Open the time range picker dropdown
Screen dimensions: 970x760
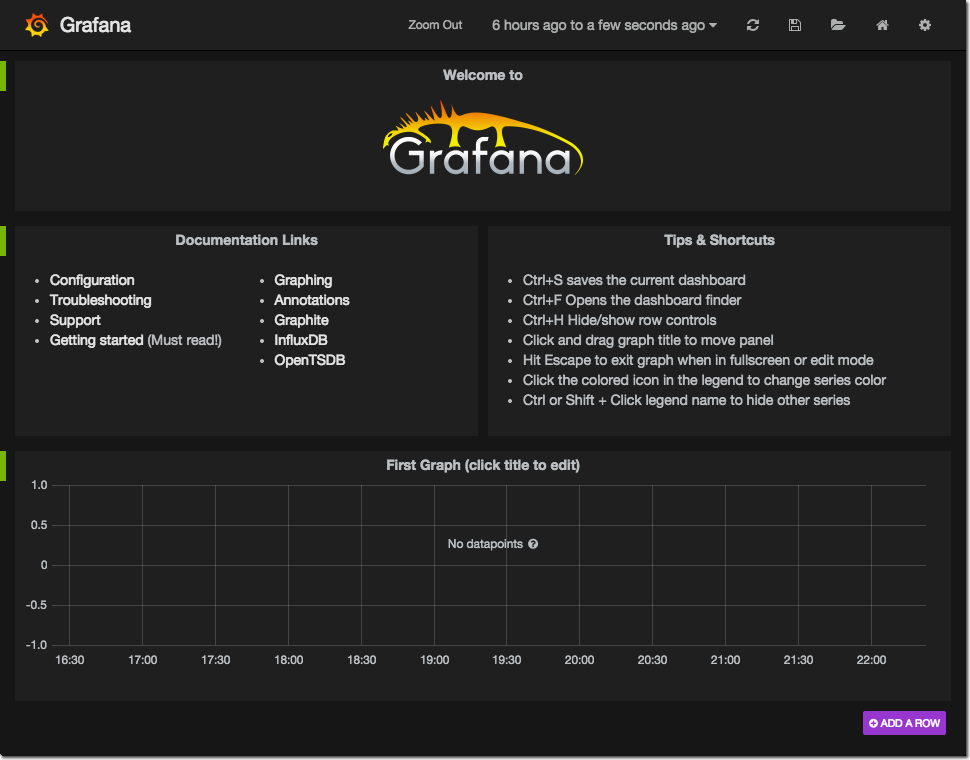604,25
